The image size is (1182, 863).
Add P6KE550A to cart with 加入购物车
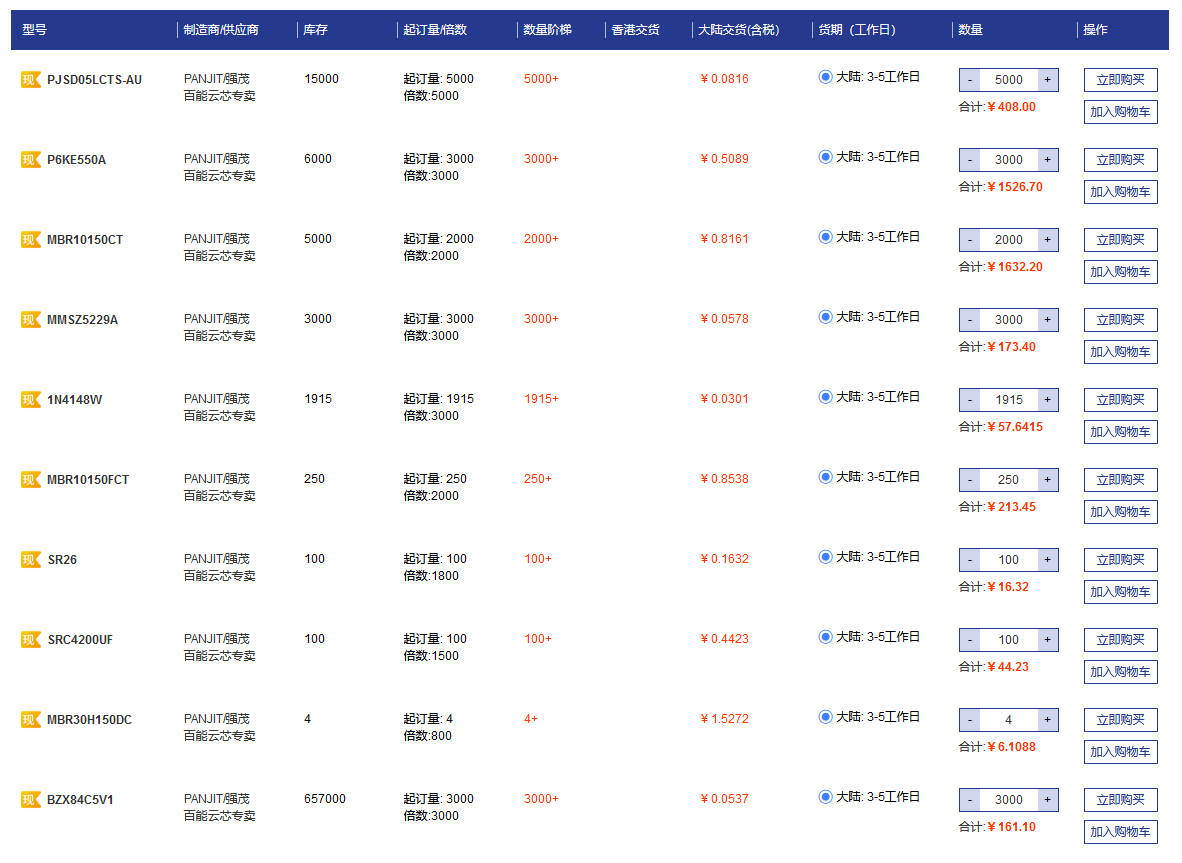(x=1120, y=191)
